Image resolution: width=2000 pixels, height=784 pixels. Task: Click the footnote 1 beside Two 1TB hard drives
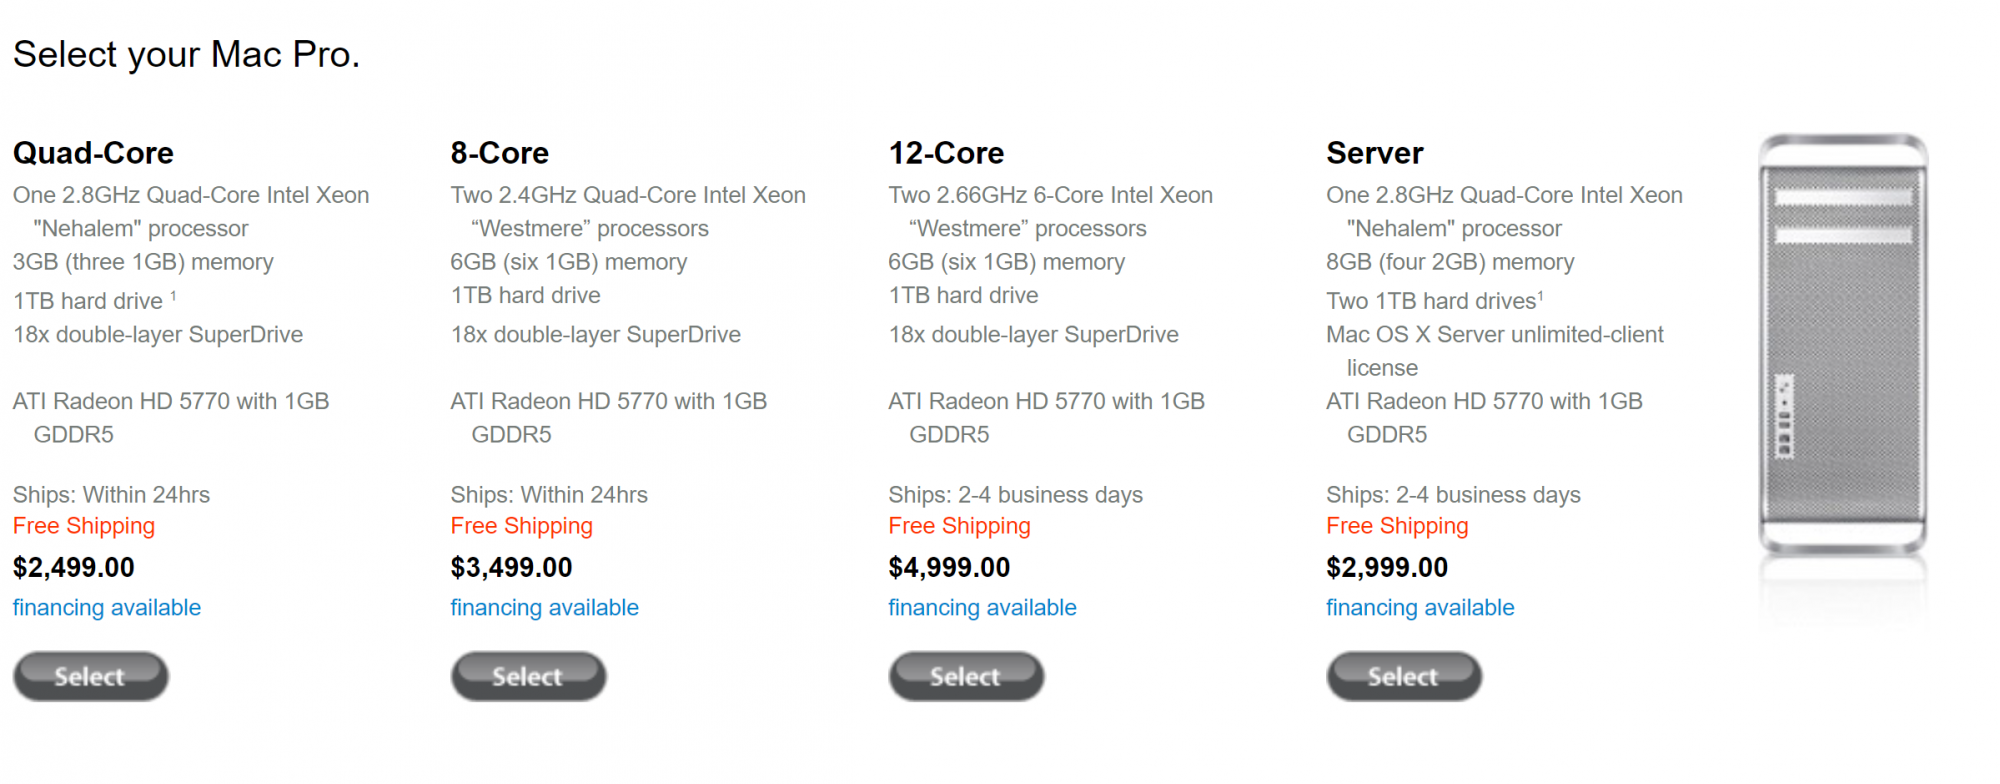pyautogui.click(x=1541, y=296)
